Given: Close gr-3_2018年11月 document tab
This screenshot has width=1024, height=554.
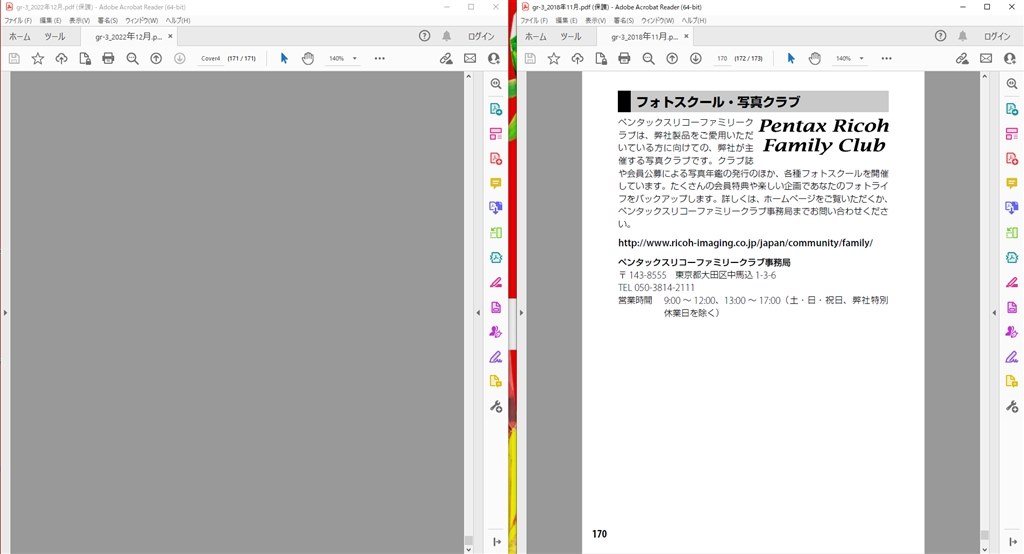Looking at the screenshot, I should tap(686, 36).
